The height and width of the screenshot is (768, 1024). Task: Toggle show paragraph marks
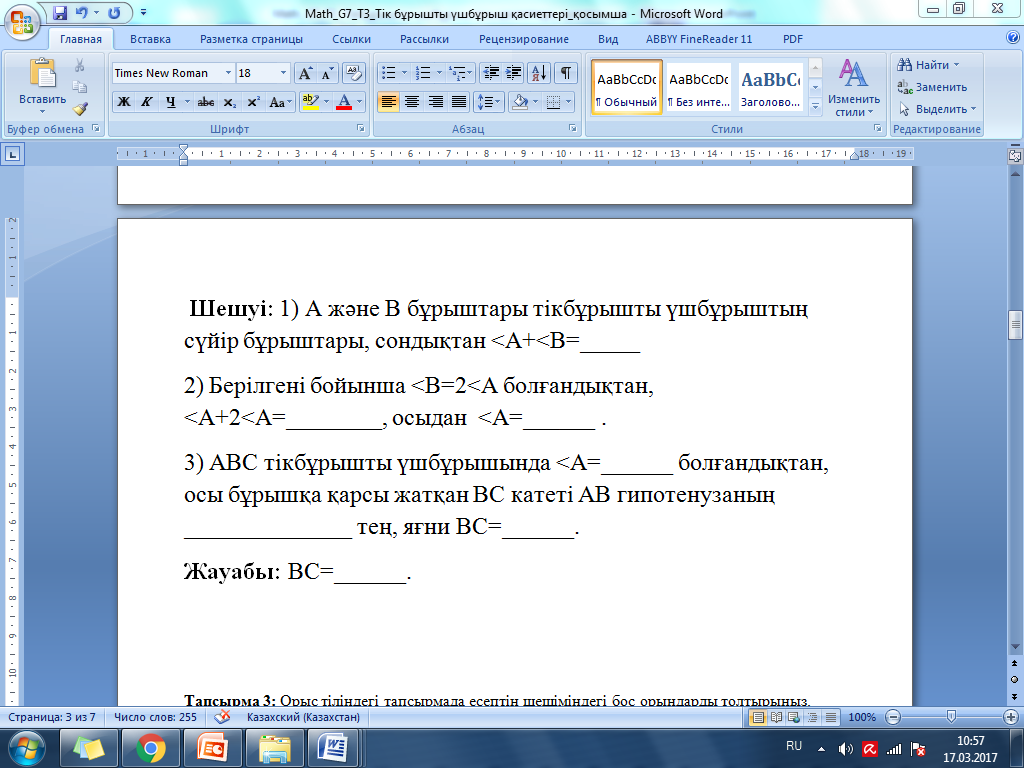click(566, 73)
